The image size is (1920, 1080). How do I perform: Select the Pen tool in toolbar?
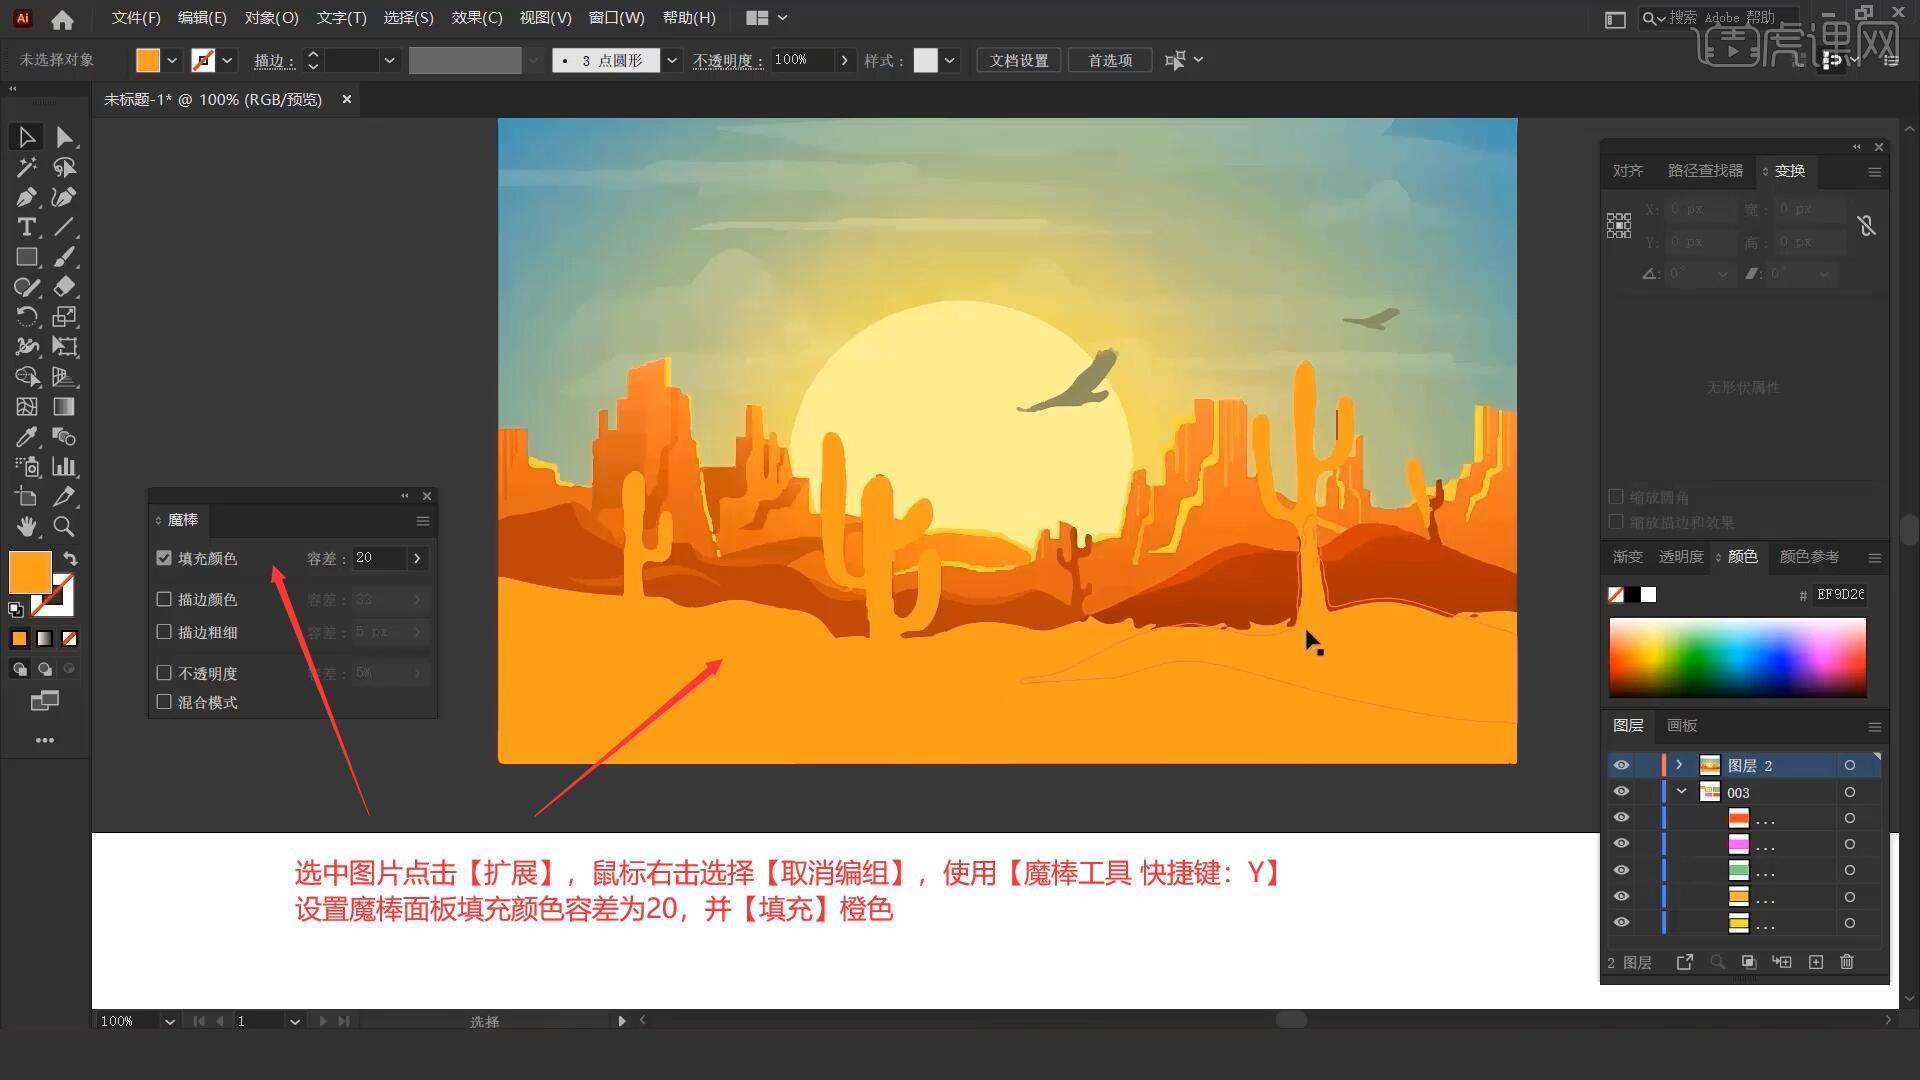click(25, 196)
